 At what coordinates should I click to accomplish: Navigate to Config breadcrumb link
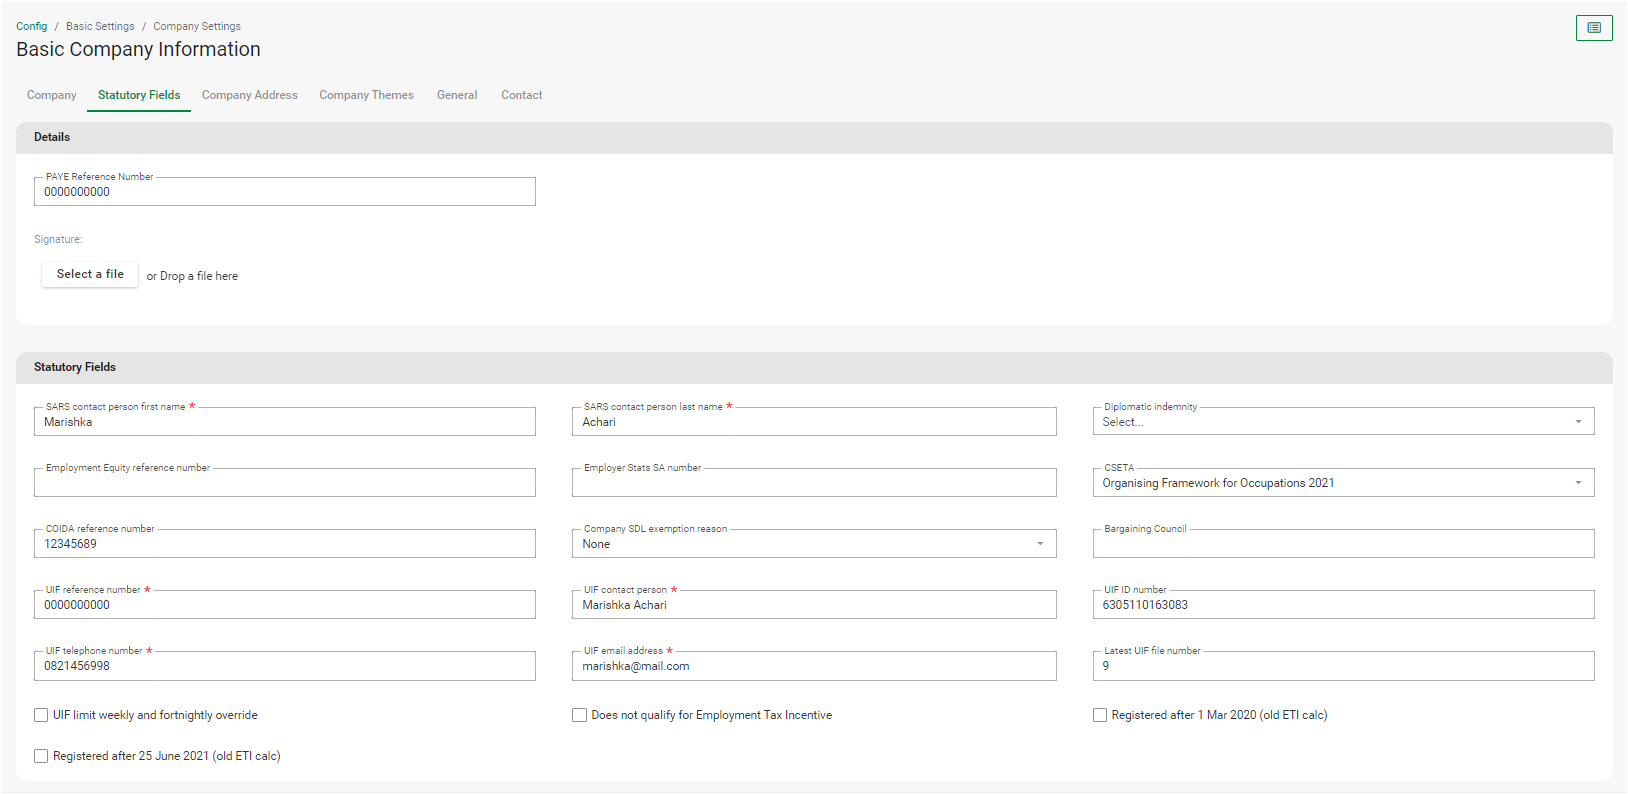[31, 26]
